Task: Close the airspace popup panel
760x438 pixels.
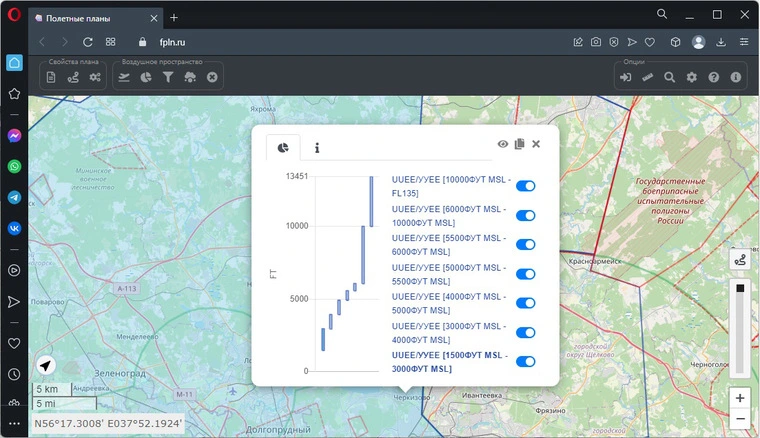Action: tap(536, 144)
